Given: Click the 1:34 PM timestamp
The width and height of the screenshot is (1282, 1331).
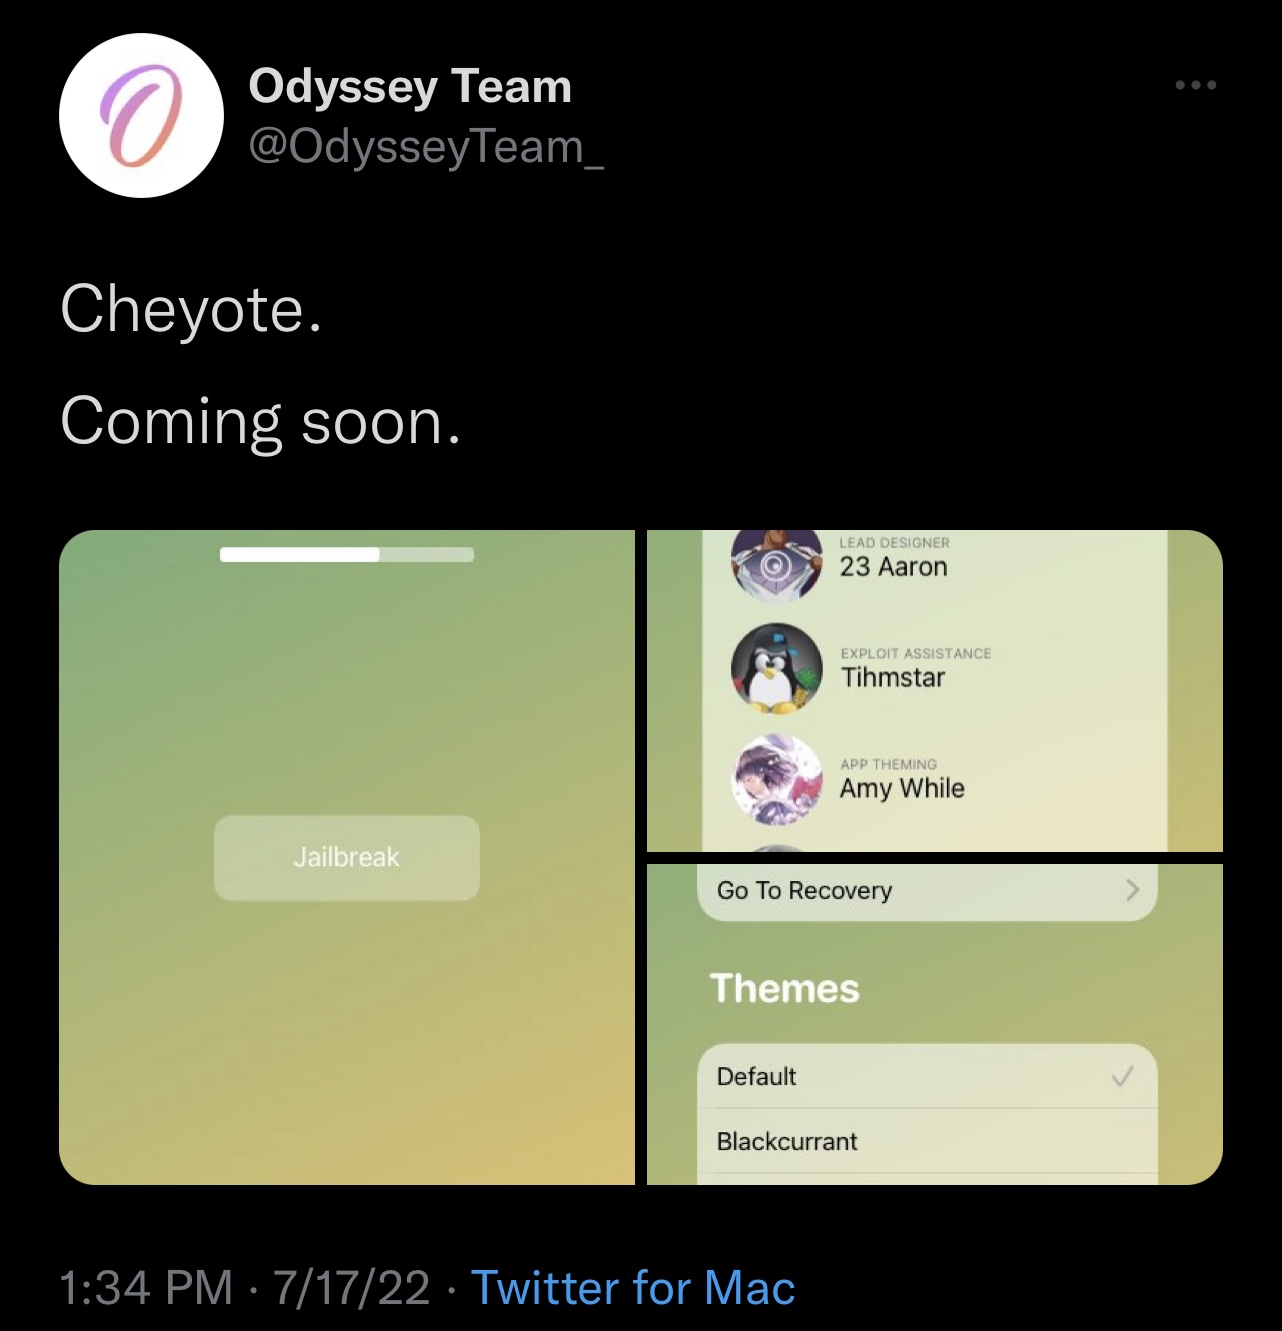Looking at the screenshot, I should tap(146, 1287).
